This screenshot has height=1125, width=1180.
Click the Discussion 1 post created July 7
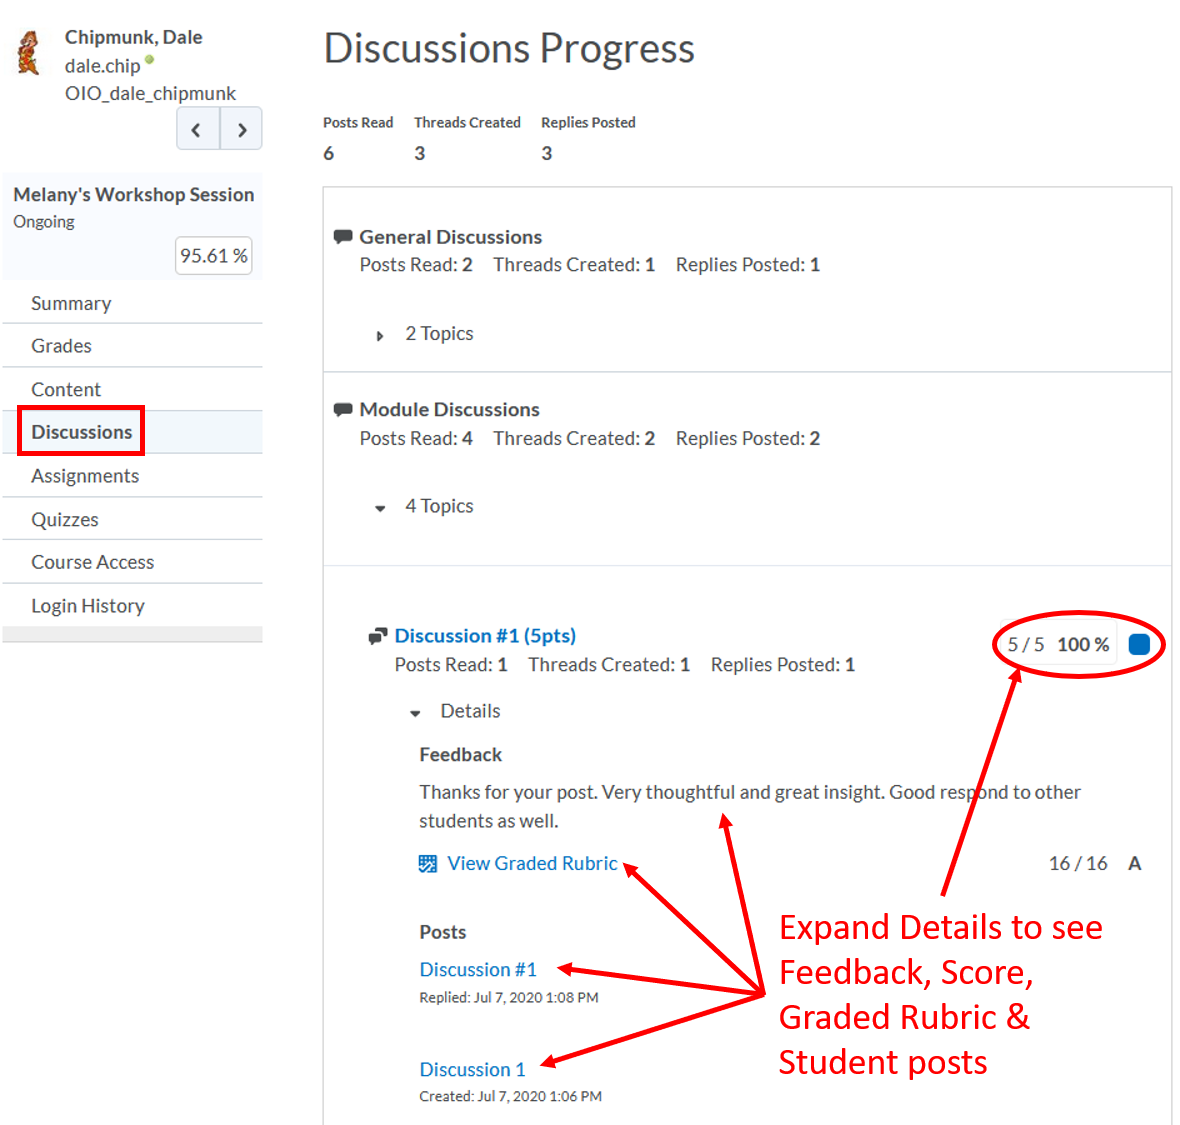pyautogui.click(x=471, y=1069)
